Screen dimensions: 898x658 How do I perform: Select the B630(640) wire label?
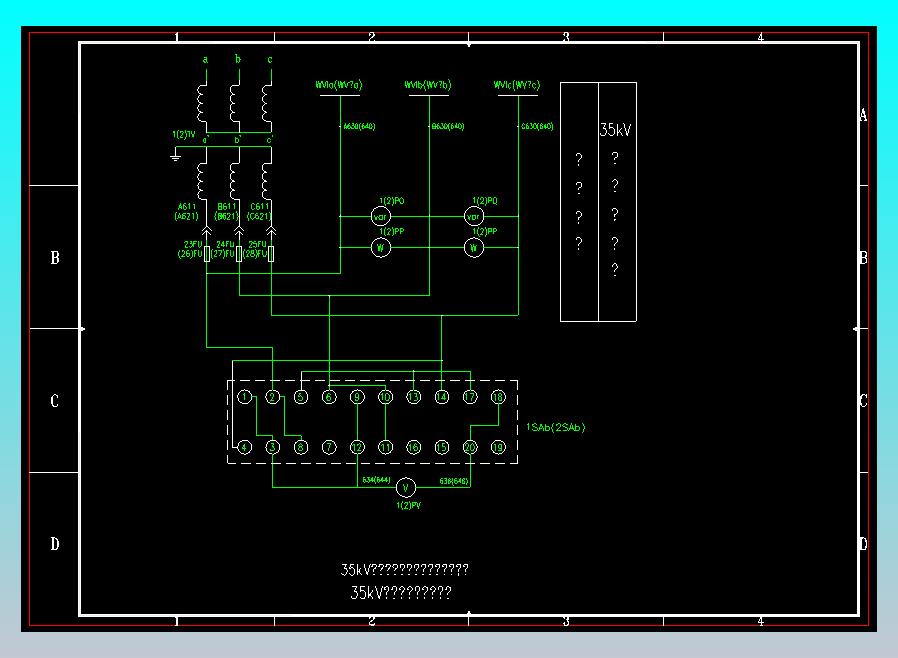point(448,126)
